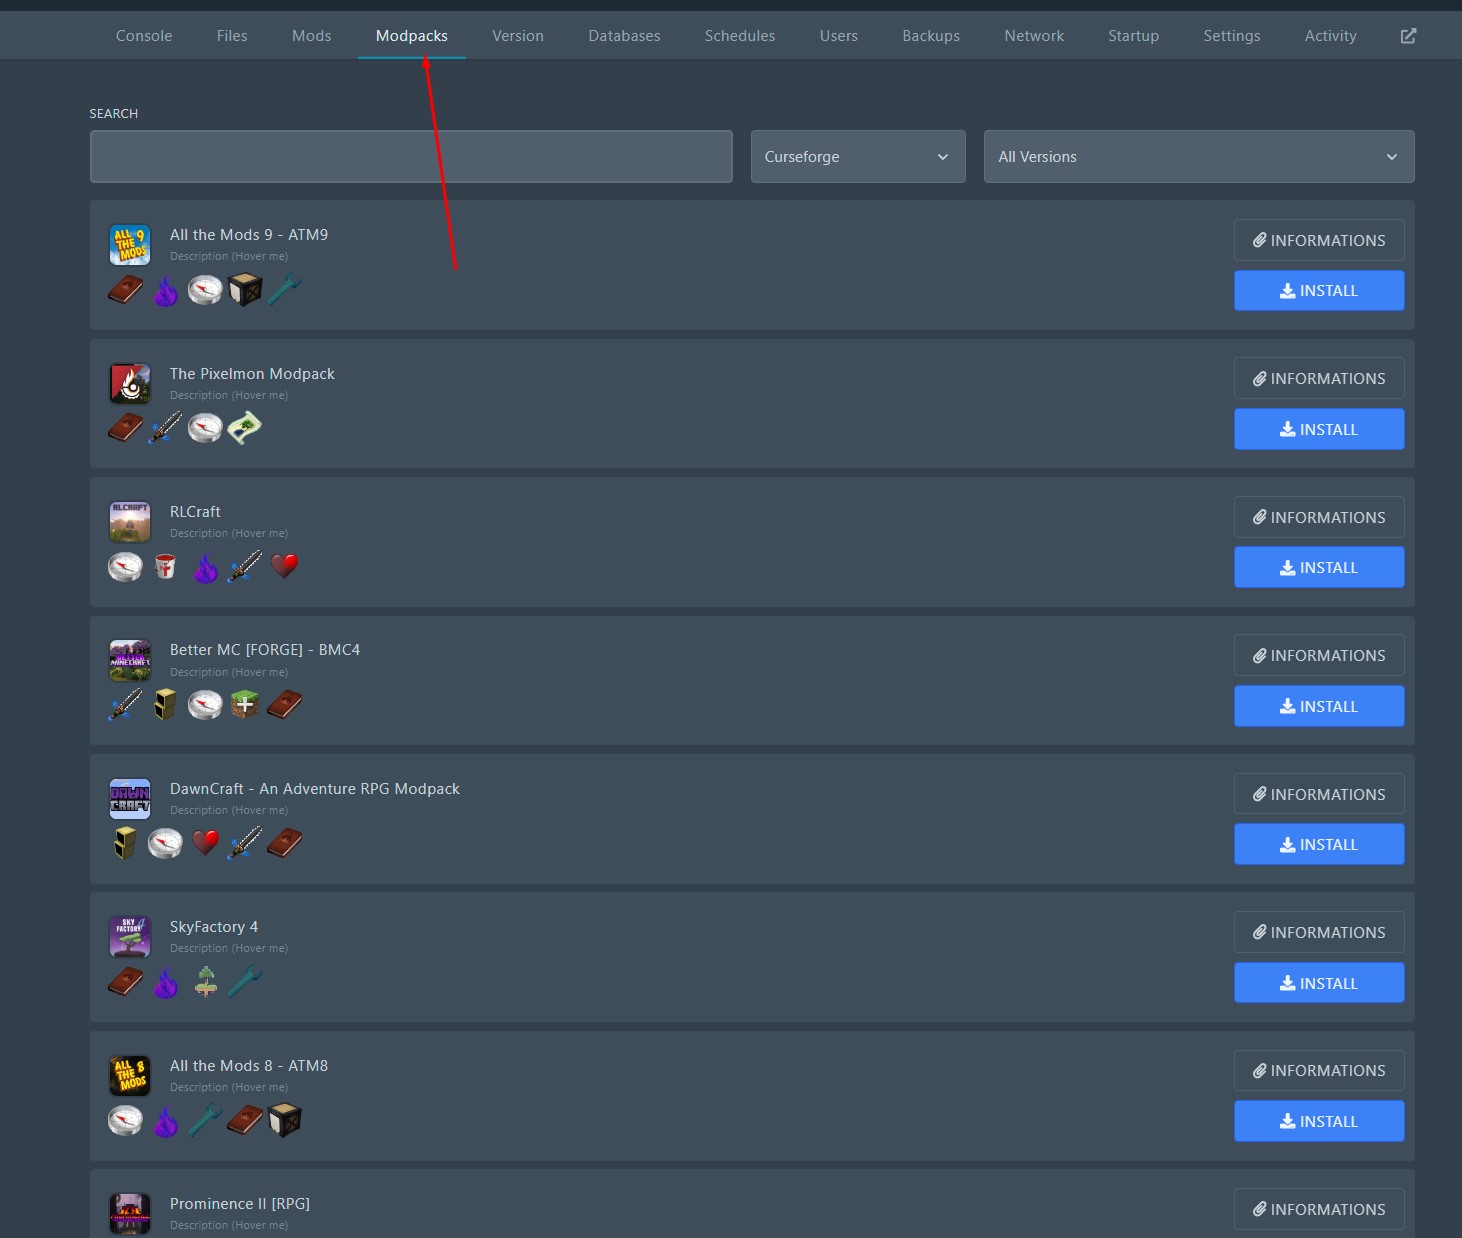1462x1238 pixels.
Task: Switch to the Version tab
Action: 518,36
